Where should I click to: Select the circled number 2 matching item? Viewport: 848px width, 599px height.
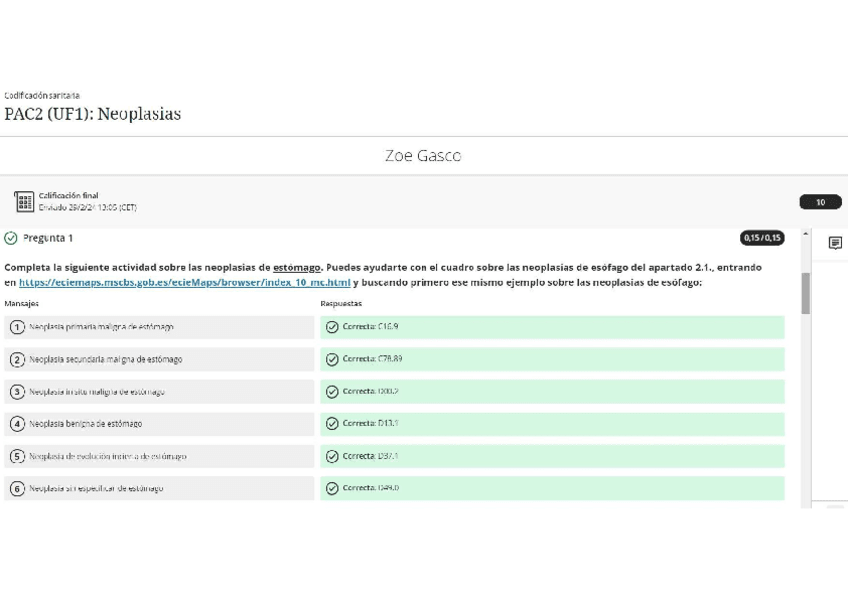click(17, 359)
